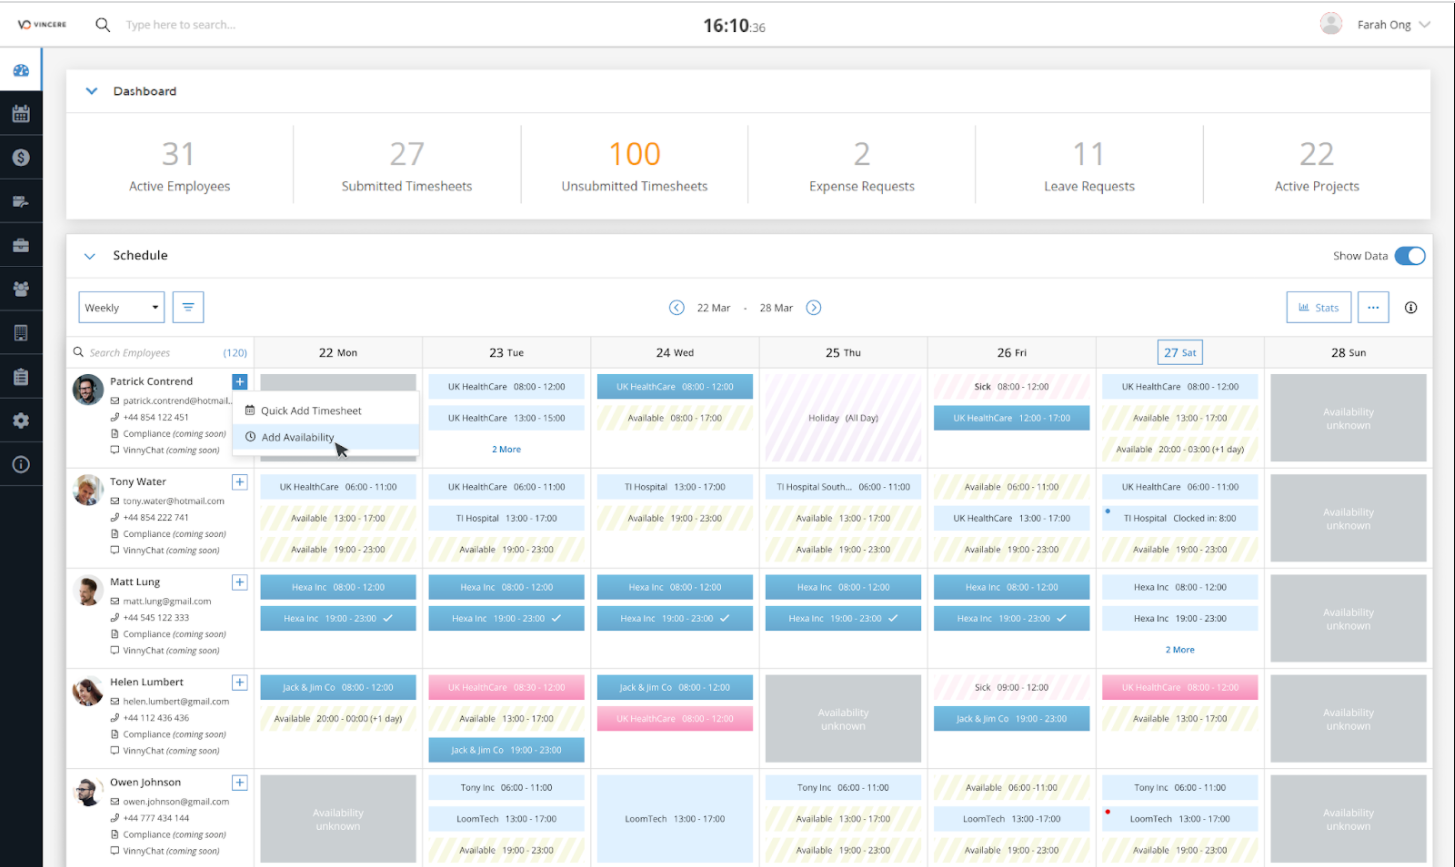Select the Calendar icon in the sidebar
1455x867 pixels.
[x=21, y=113]
